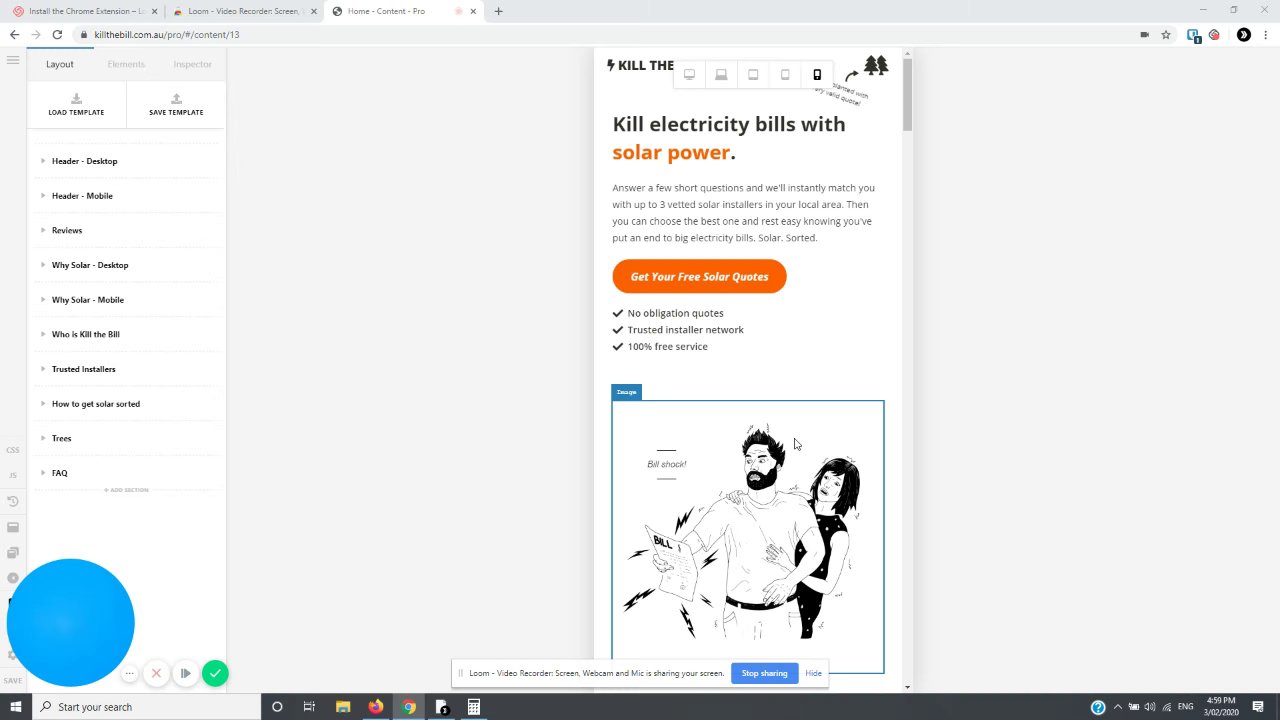Viewport: 1280px width, 720px height.
Task: Switch to portrait tablet preview
Action: [x=785, y=74]
